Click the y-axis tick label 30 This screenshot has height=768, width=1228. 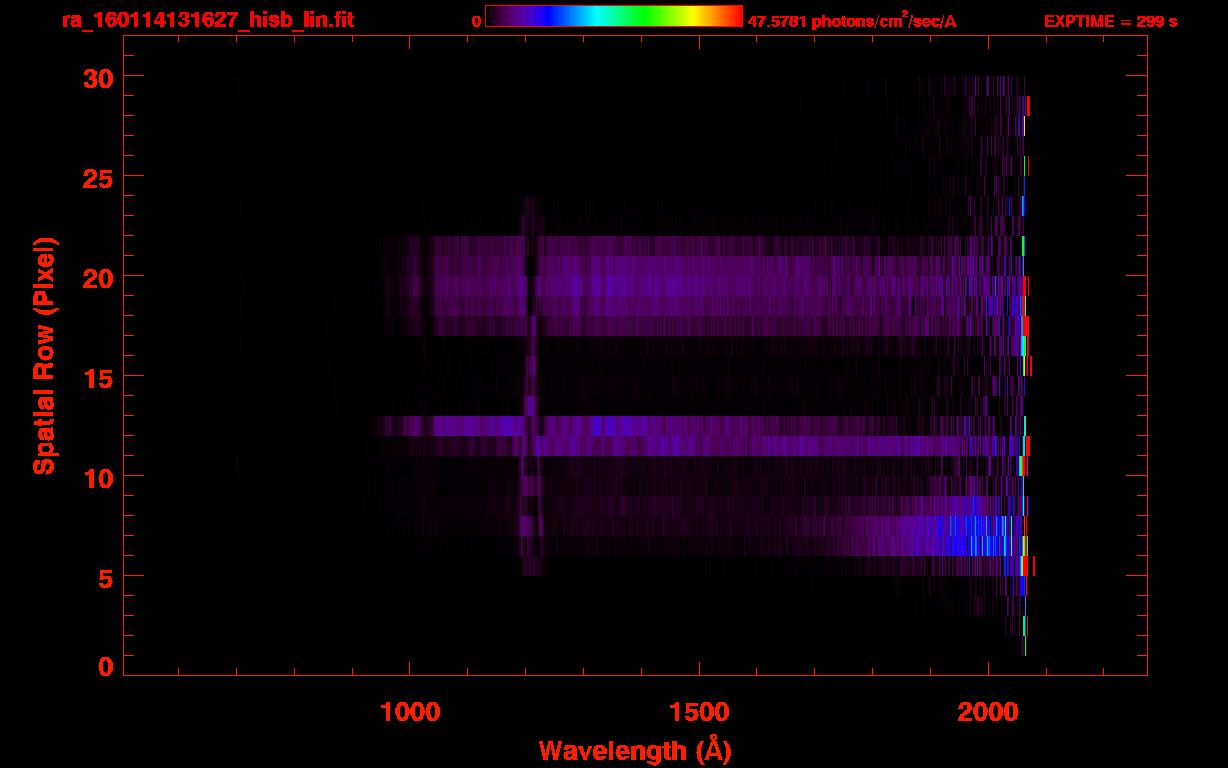tap(98, 77)
